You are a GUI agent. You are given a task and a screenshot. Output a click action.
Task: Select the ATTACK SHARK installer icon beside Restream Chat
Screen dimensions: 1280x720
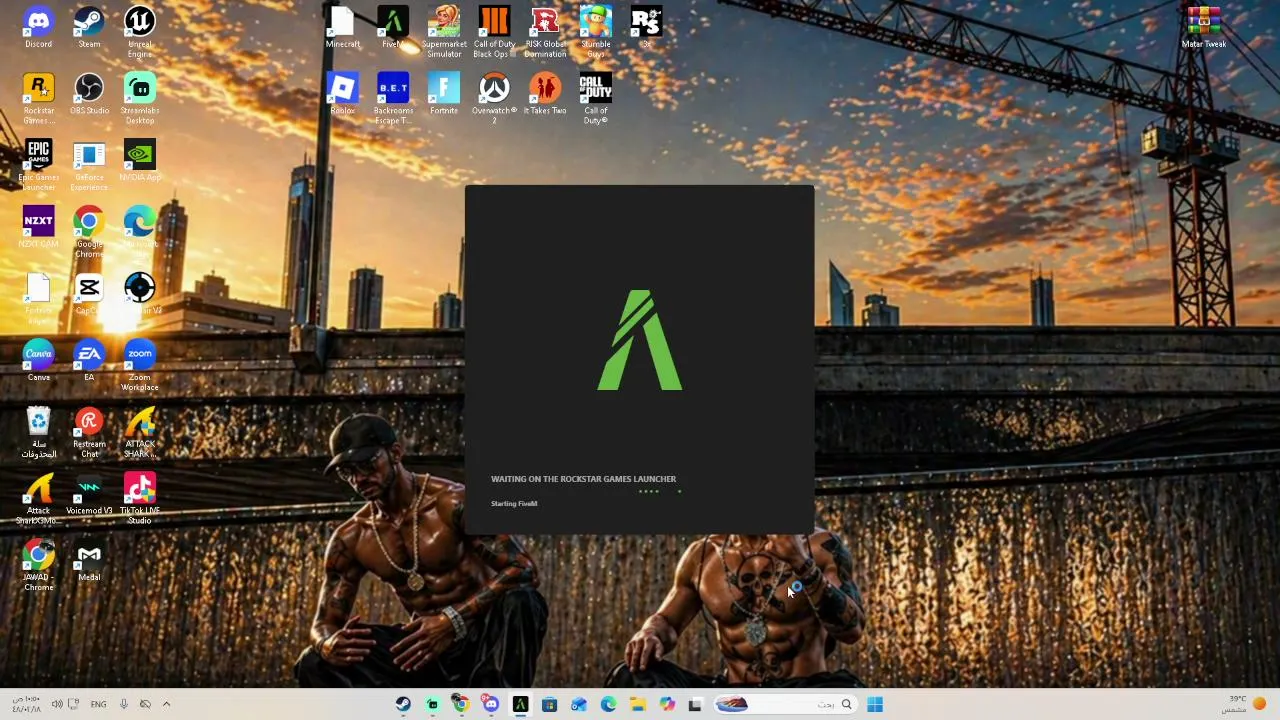[x=140, y=432]
